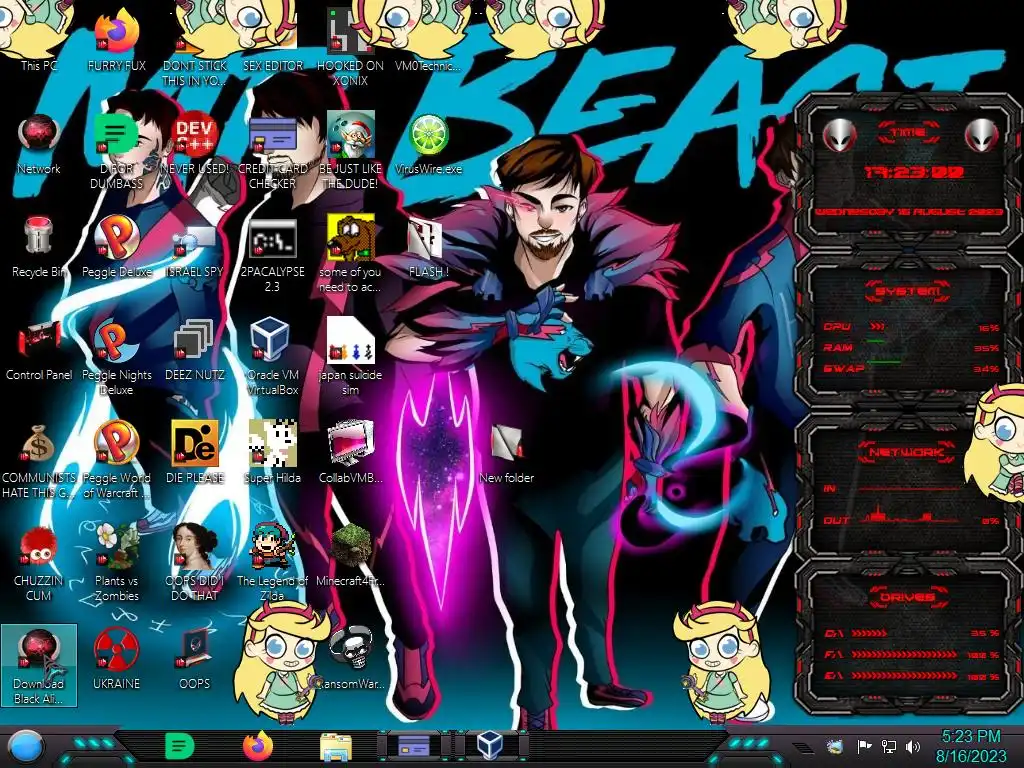The width and height of the screenshot is (1024, 768).
Task: Open the OOPS desktop shortcut
Action: point(194,660)
